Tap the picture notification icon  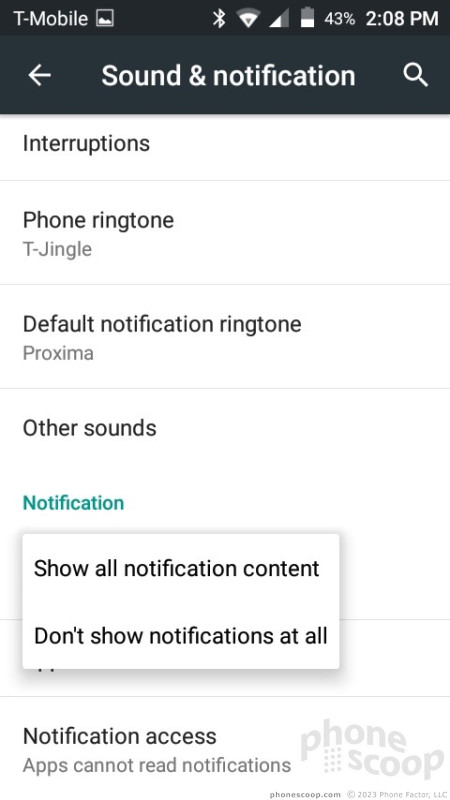click(x=105, y=19)
